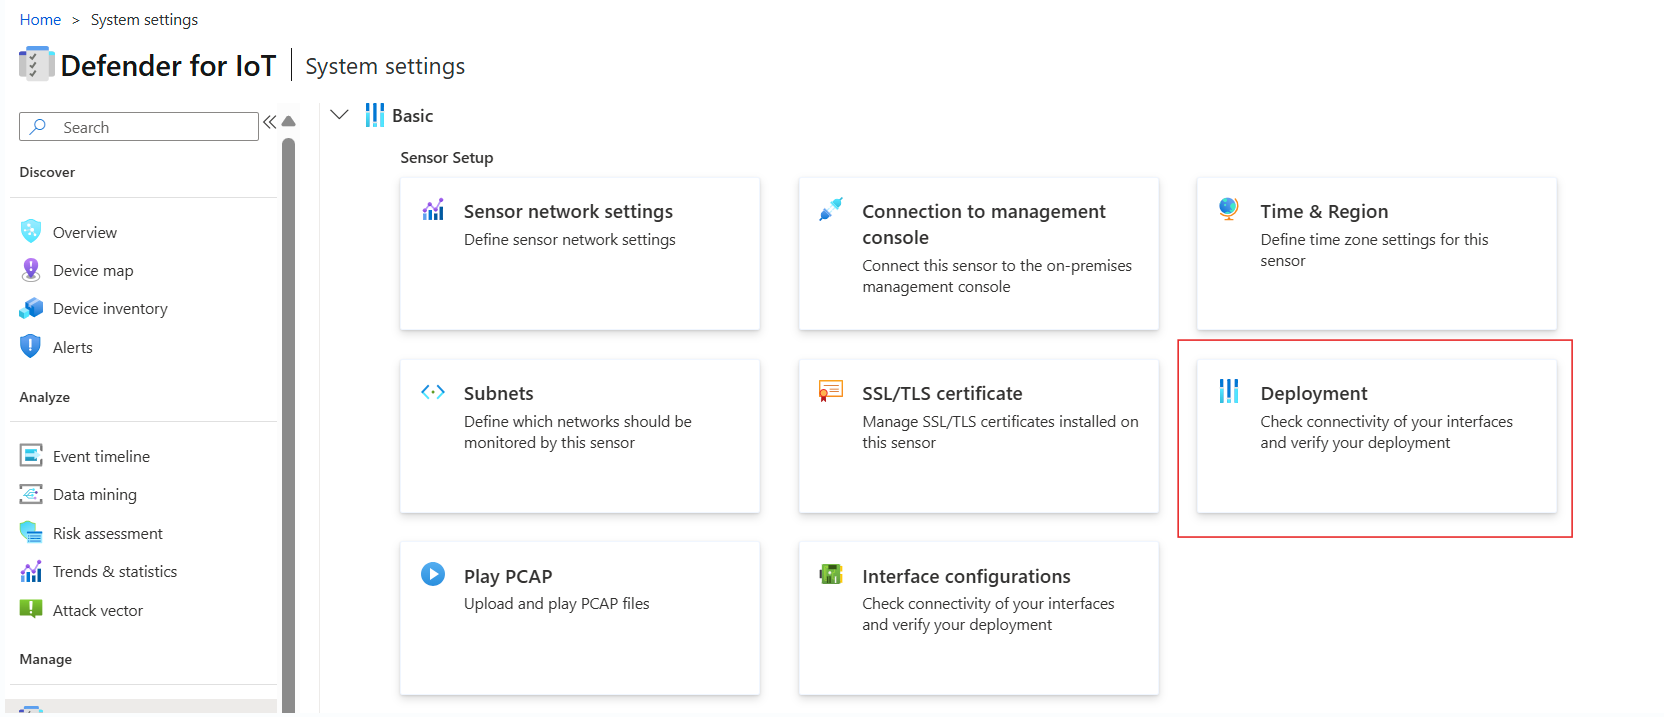Image resolution: width=1664 pixels, height=717 pixels.
Task: Open Data mining in the sidebar
Action: [94, 495]
